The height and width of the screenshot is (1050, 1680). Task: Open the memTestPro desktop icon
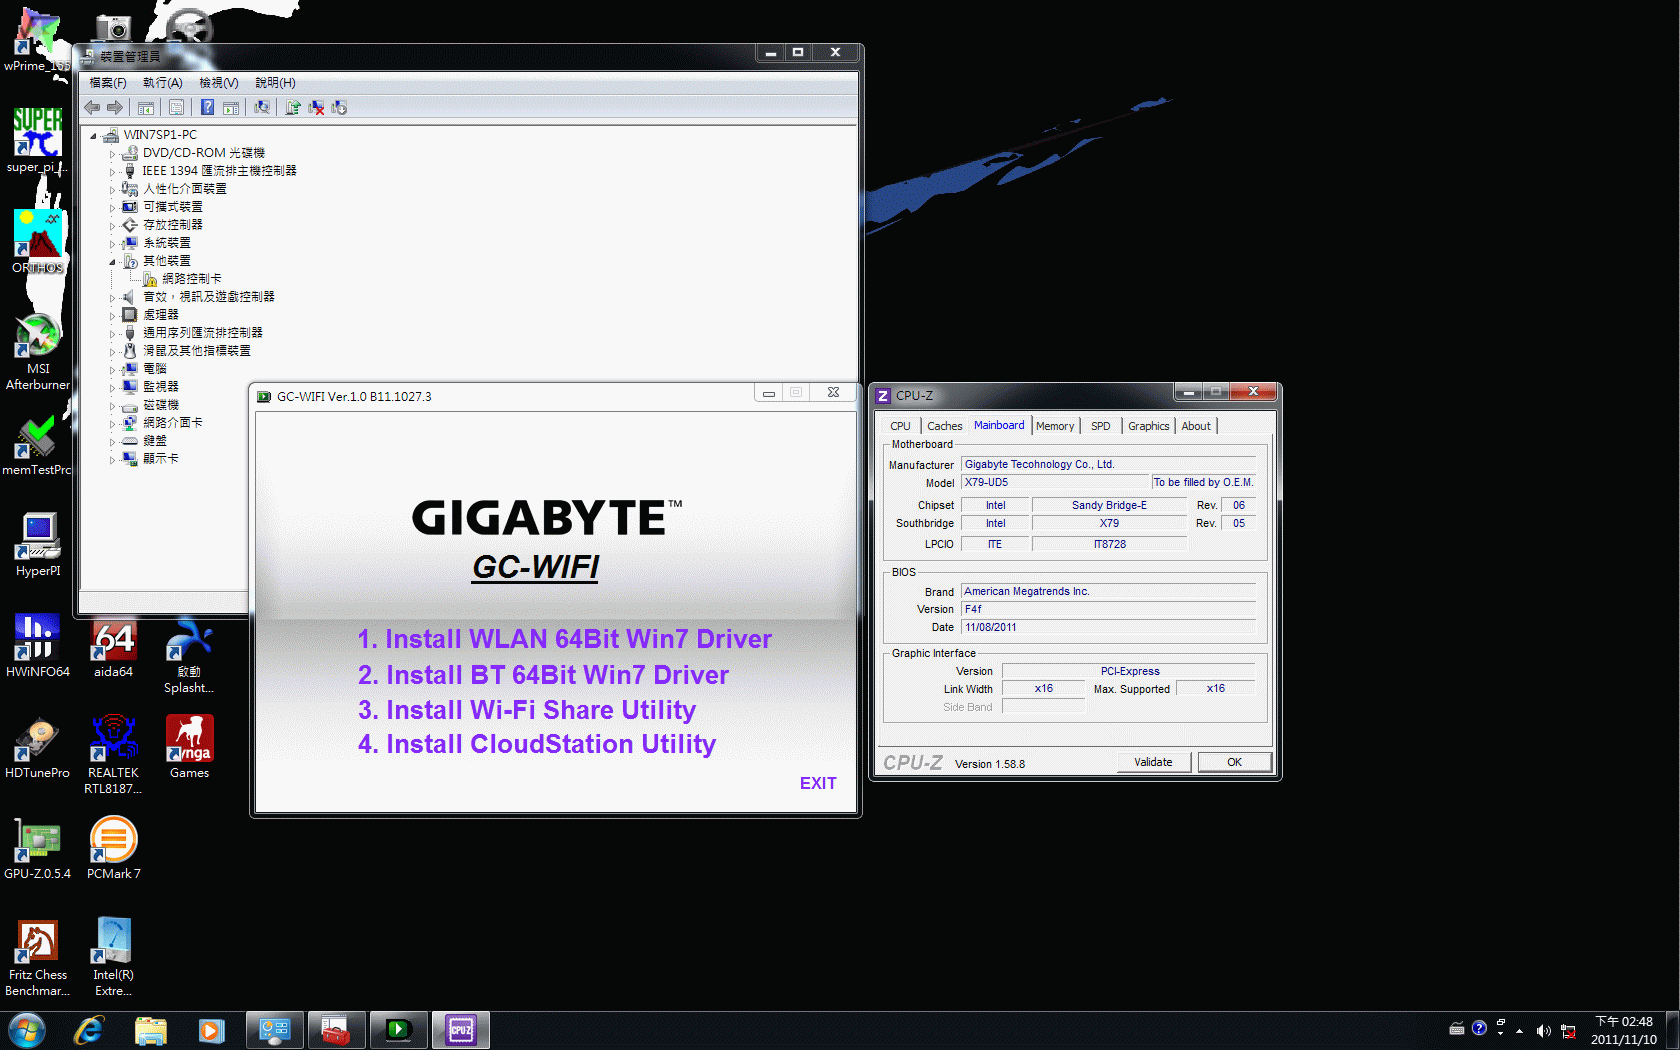pos(37,445)
